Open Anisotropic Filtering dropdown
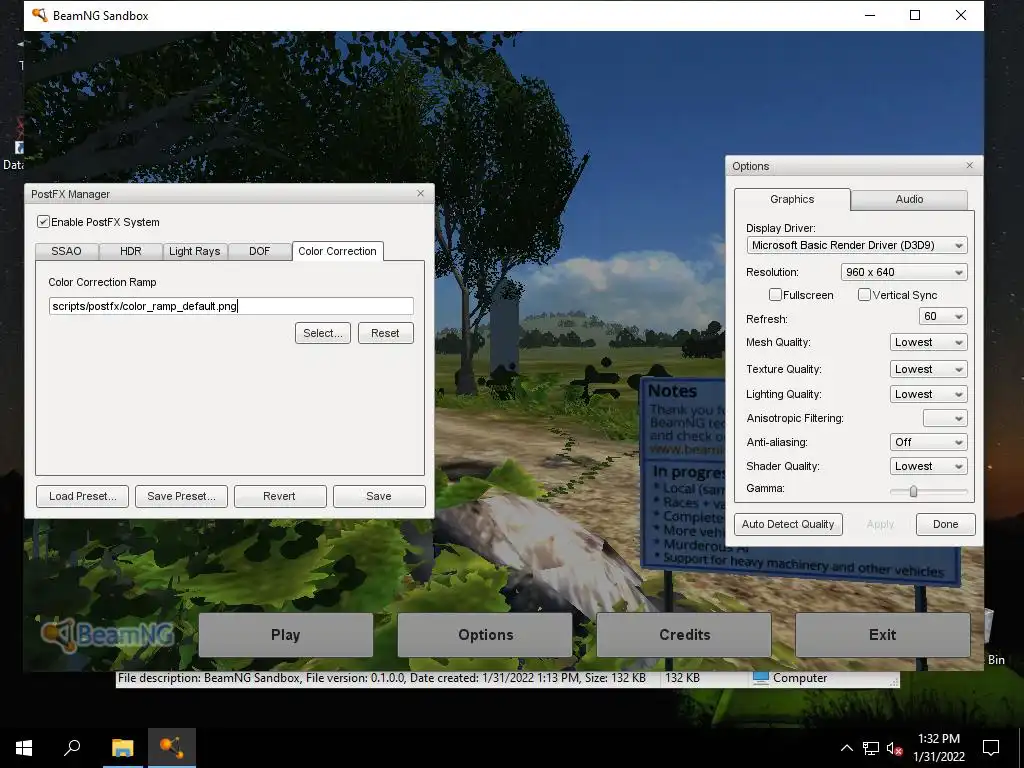This screenshot has height=768, width=1024. [945, 418]
